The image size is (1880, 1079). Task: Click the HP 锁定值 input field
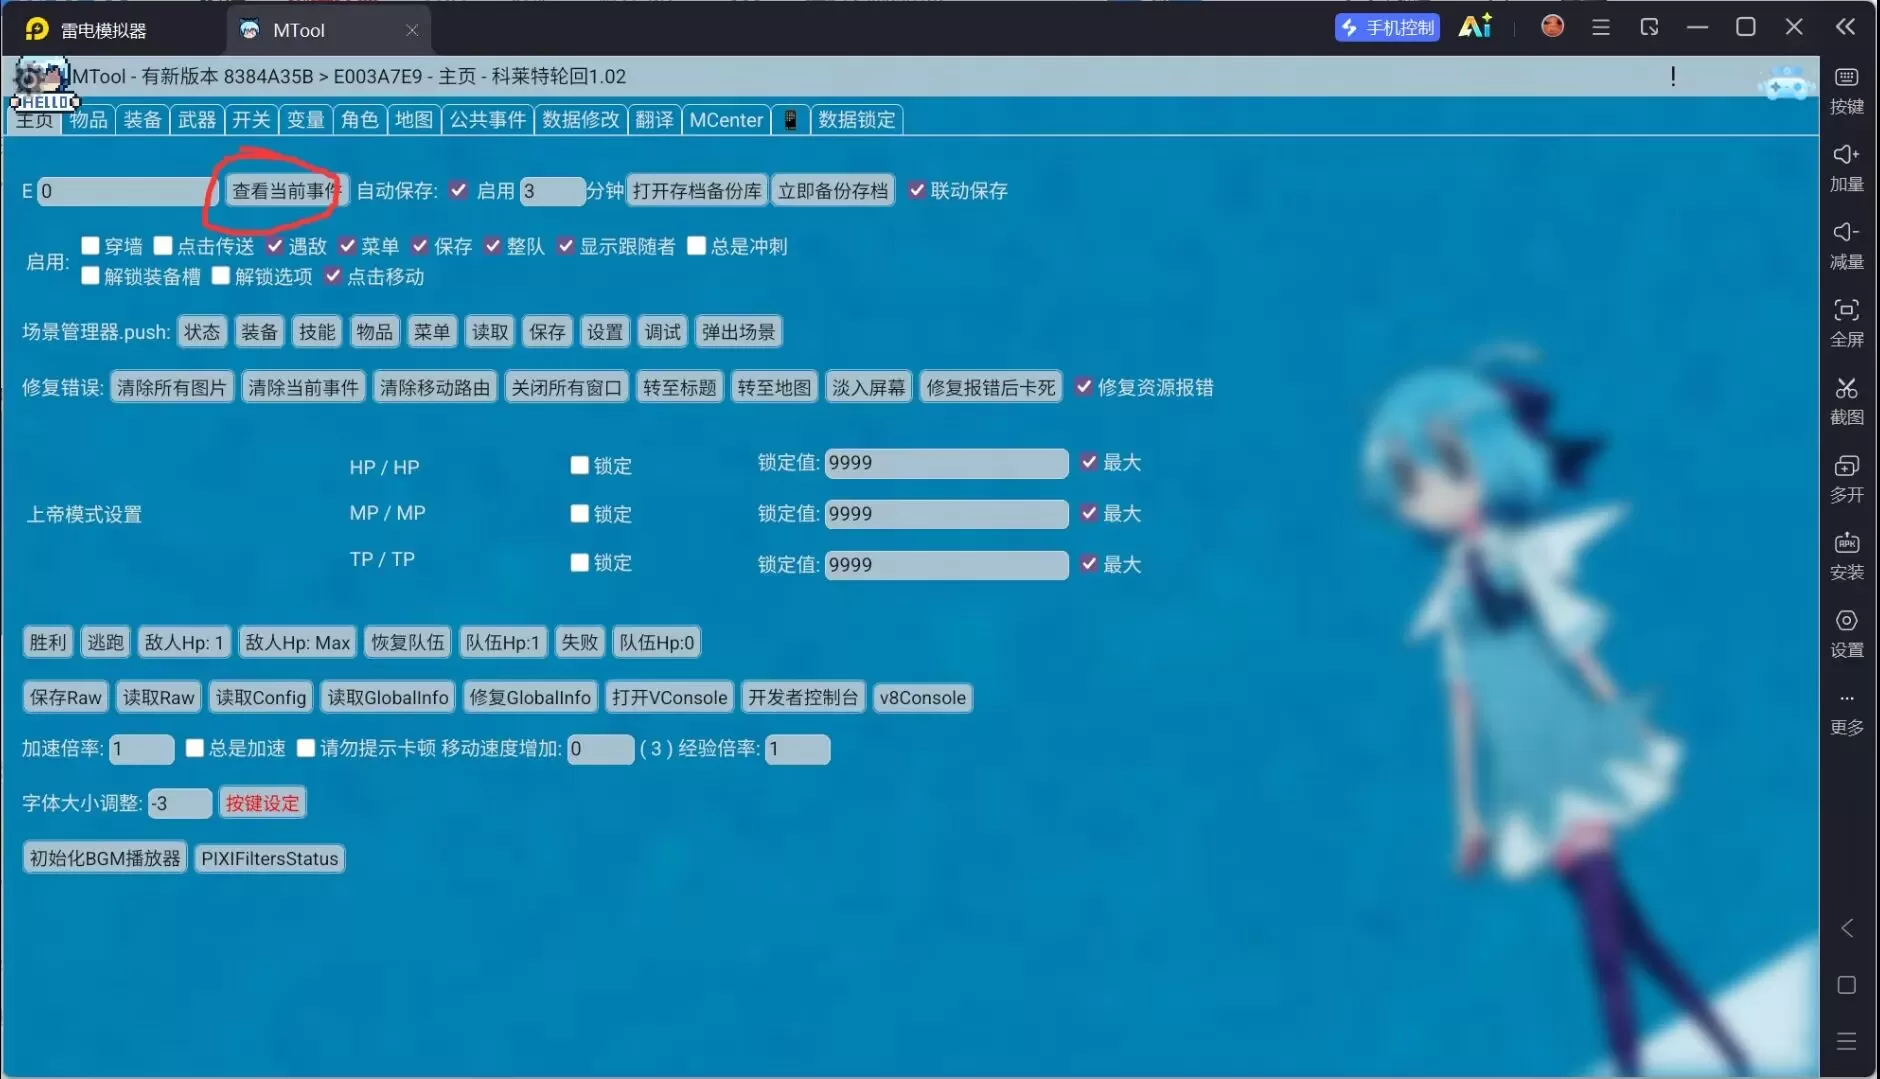click(946, 463)
